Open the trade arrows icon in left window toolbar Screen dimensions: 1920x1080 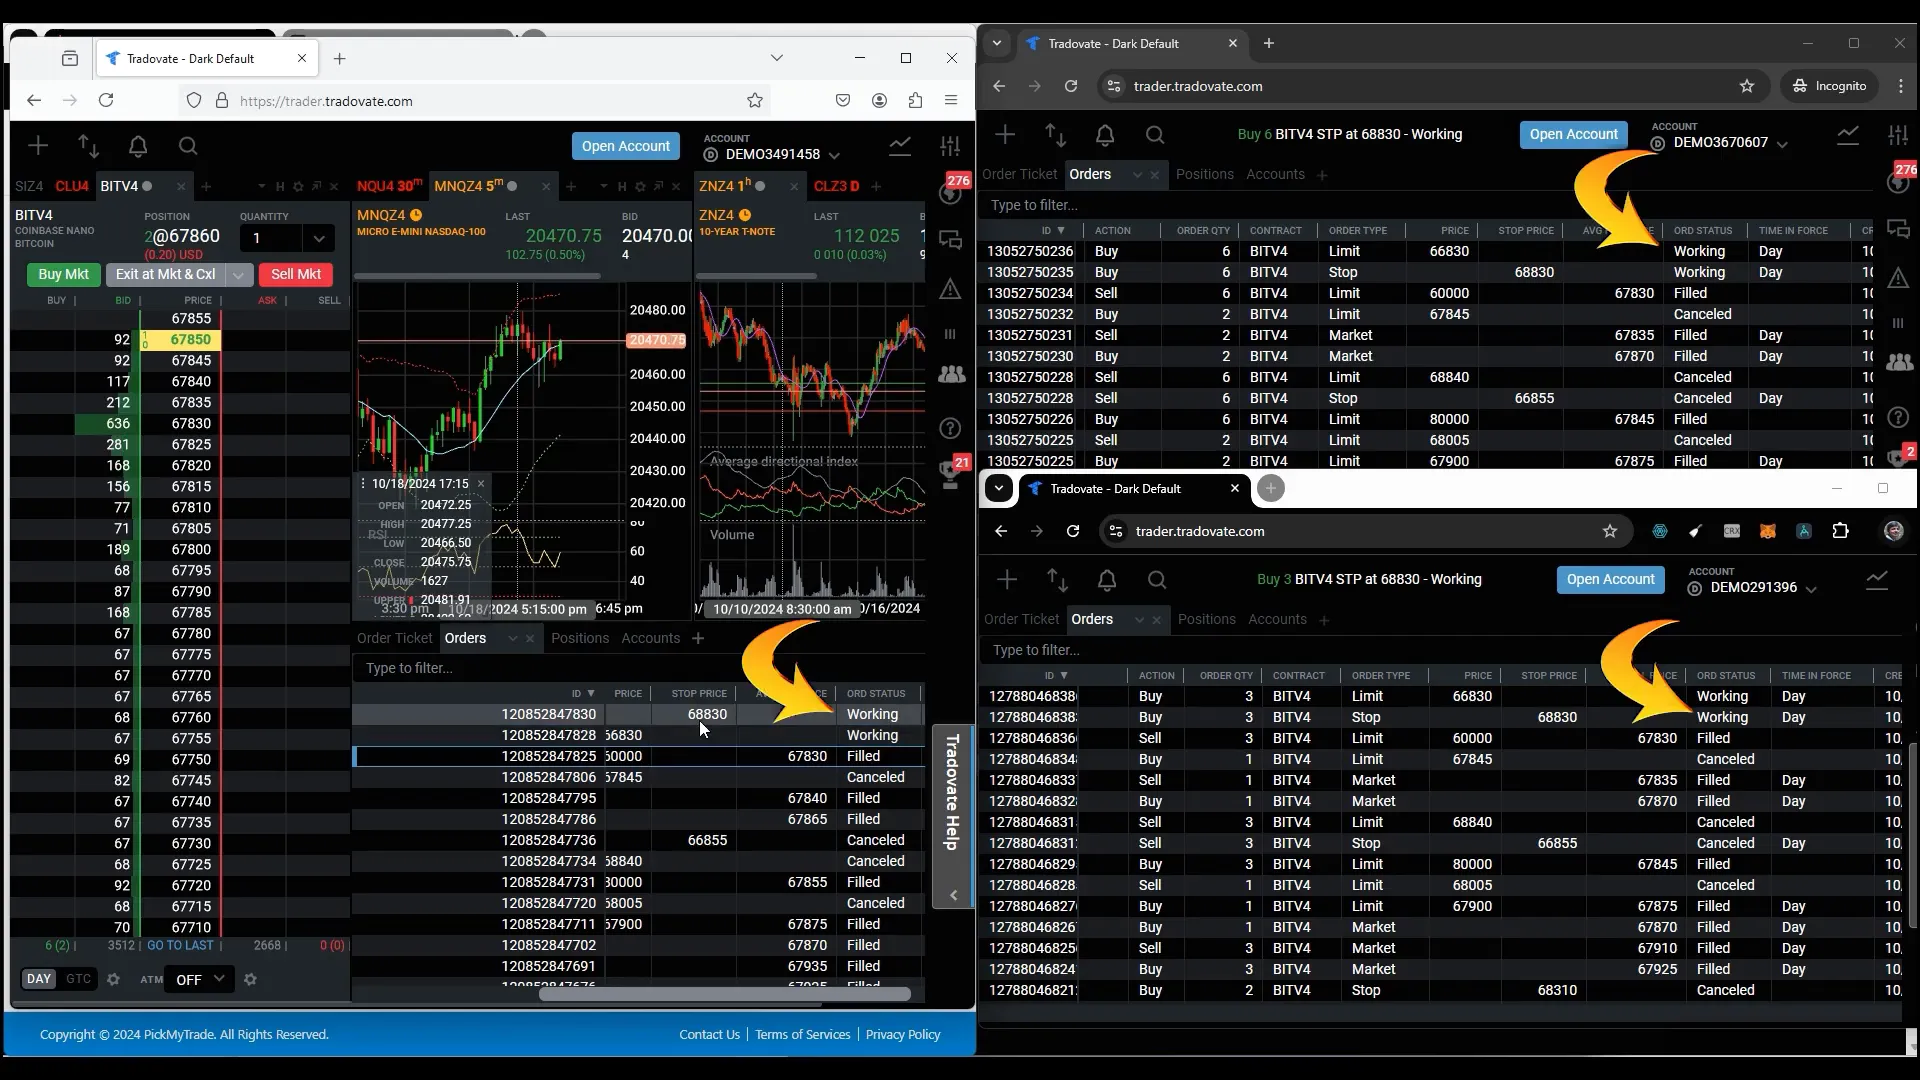[x=88, y=146]
